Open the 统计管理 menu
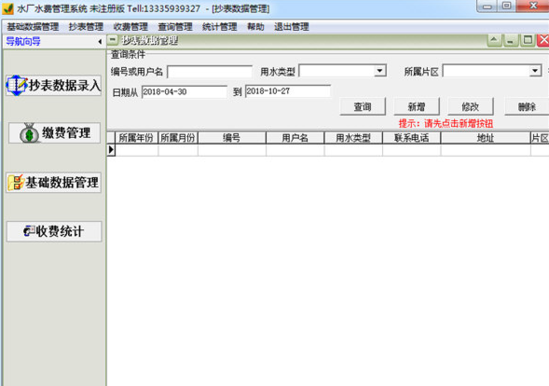549x386 pixels. coord(220,27)
